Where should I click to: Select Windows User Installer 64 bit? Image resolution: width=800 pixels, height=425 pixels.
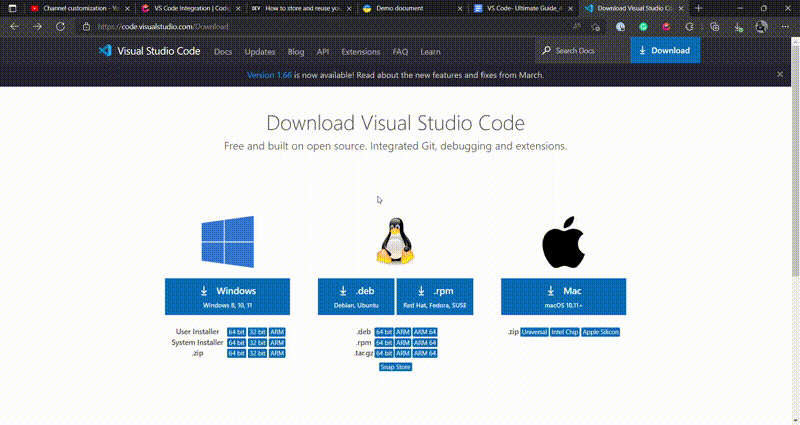coord(236,332)
